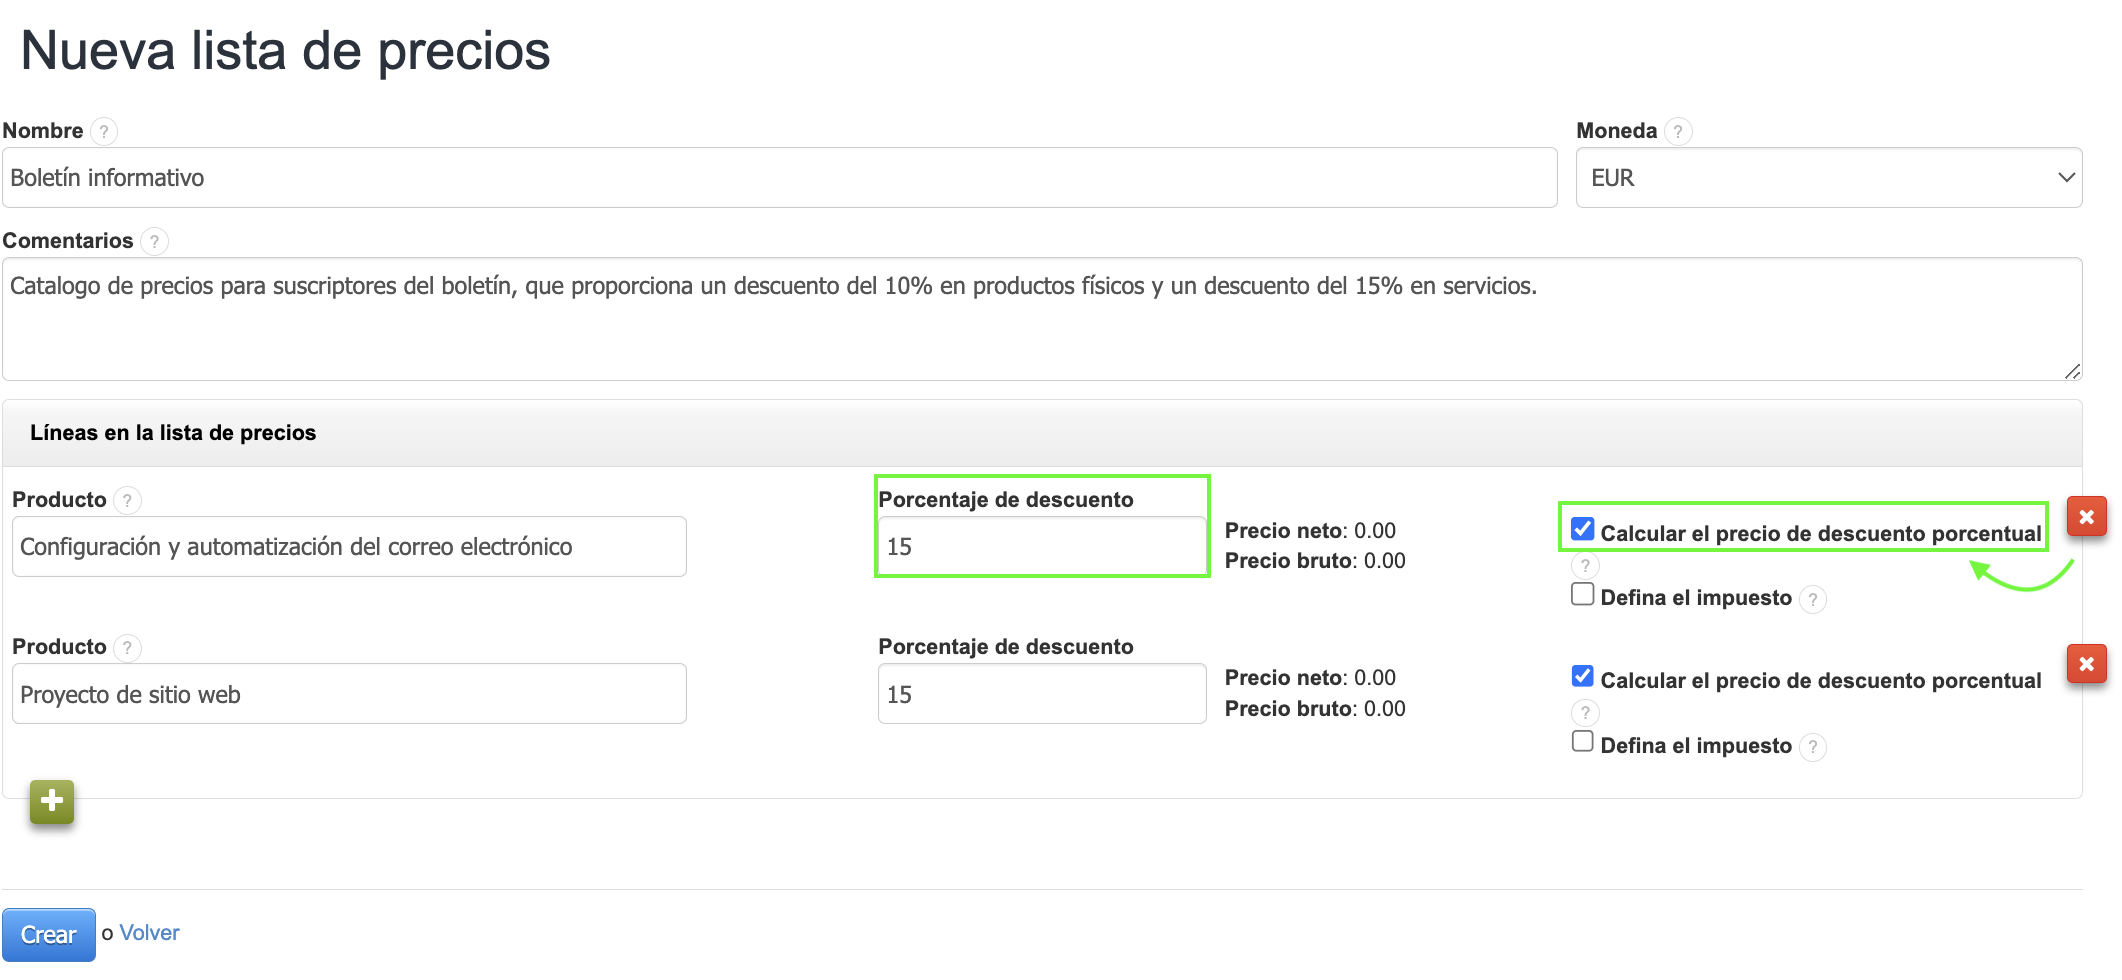Open help beside first Defina el impuesto
This screenshot has width=2122, height=980.
tap(1812, 599)
